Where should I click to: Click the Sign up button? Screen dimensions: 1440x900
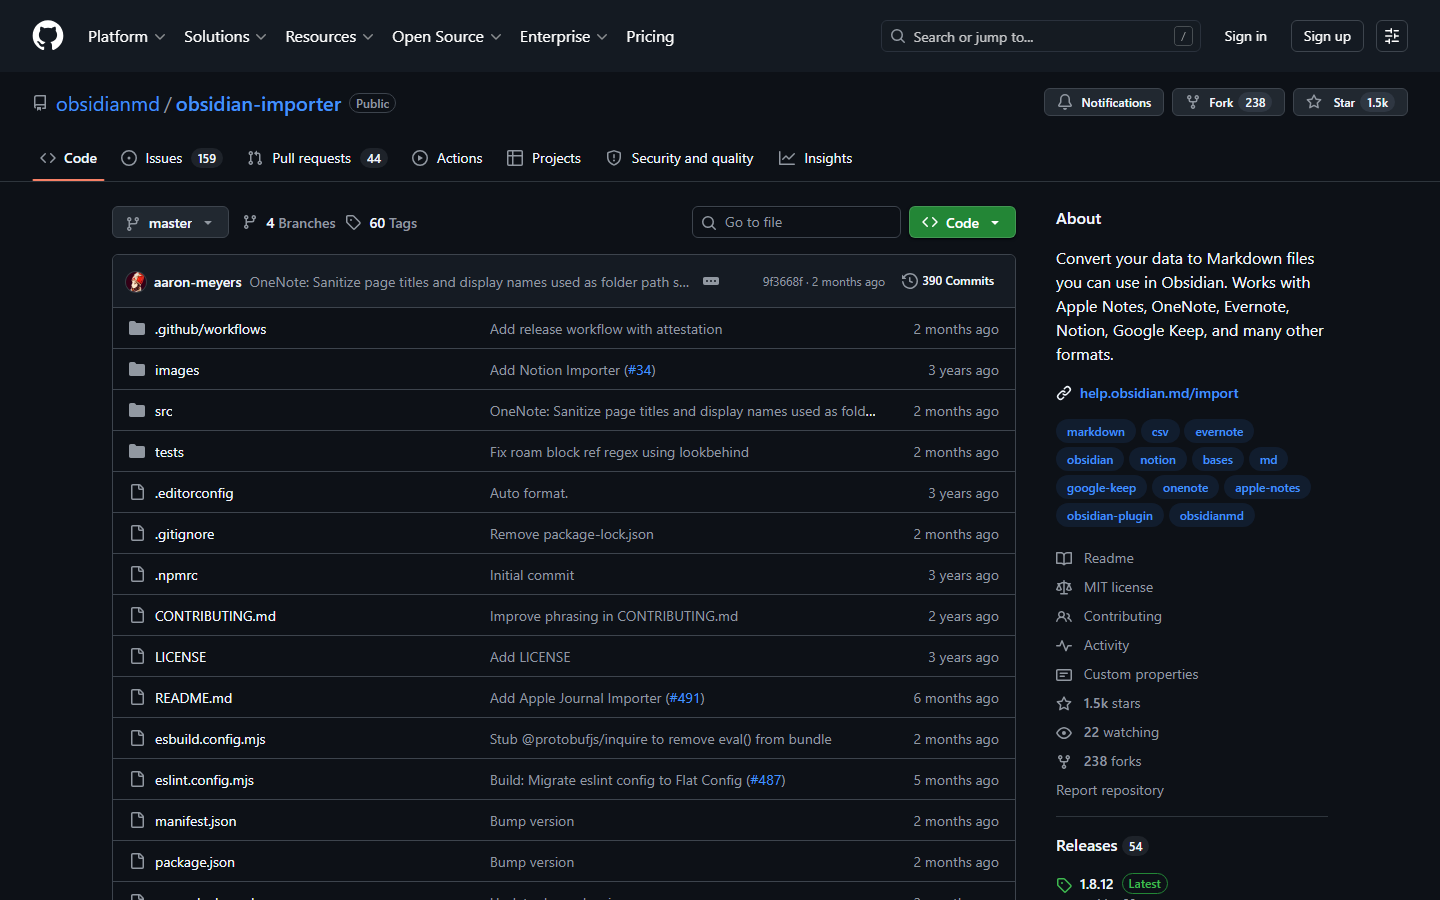point(1327,36)
